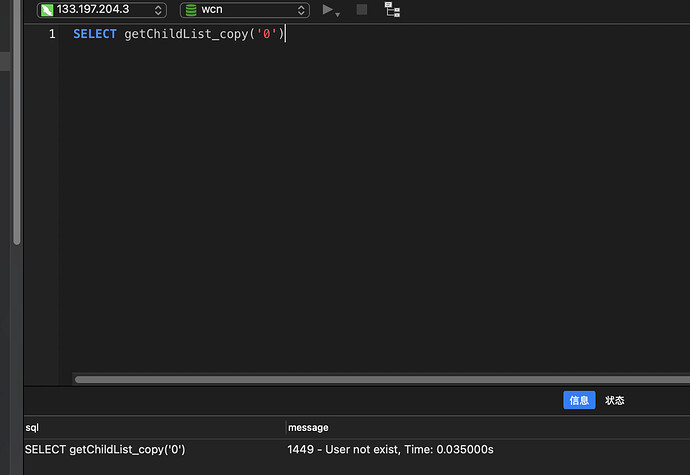Click the green connection icon
The width and height of the screenshot is (690, 475).
click(47, 10)
